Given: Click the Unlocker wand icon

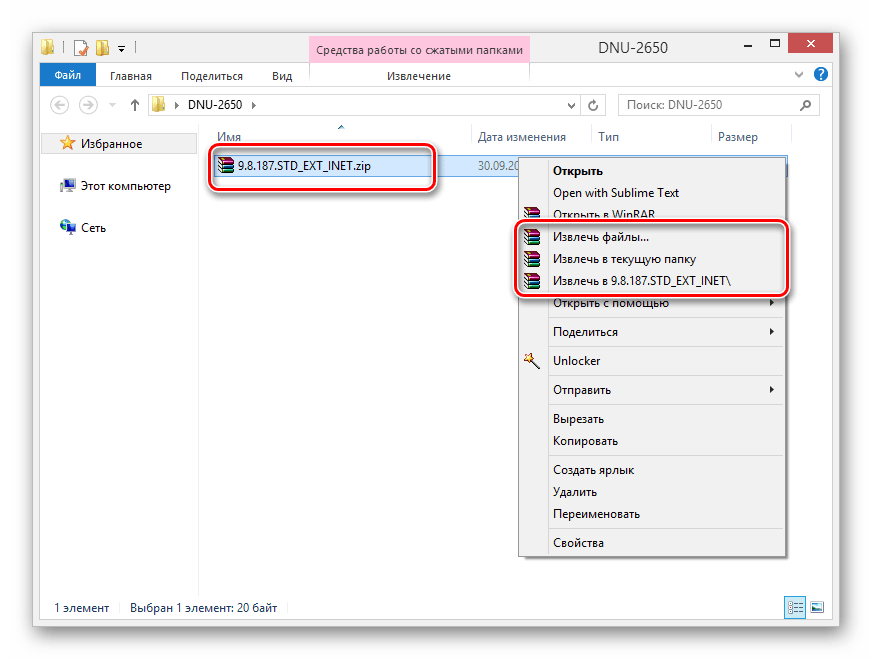Looking at the screenshot, I should click(531, 361).
